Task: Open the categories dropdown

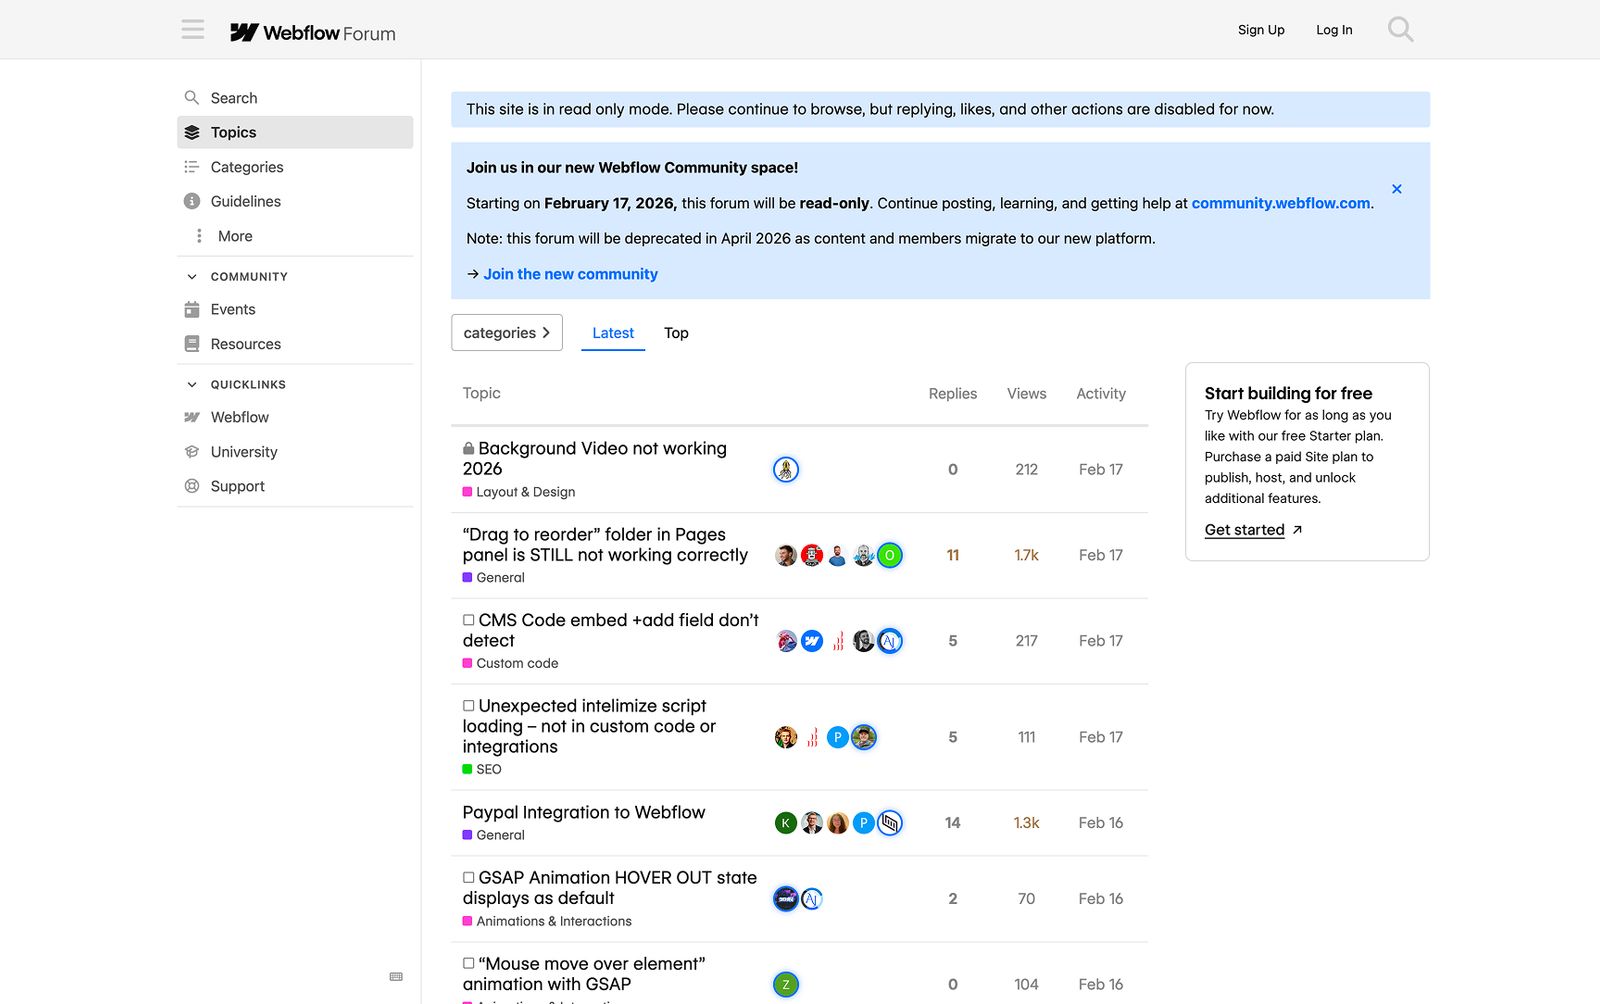Action: (507, 333)
